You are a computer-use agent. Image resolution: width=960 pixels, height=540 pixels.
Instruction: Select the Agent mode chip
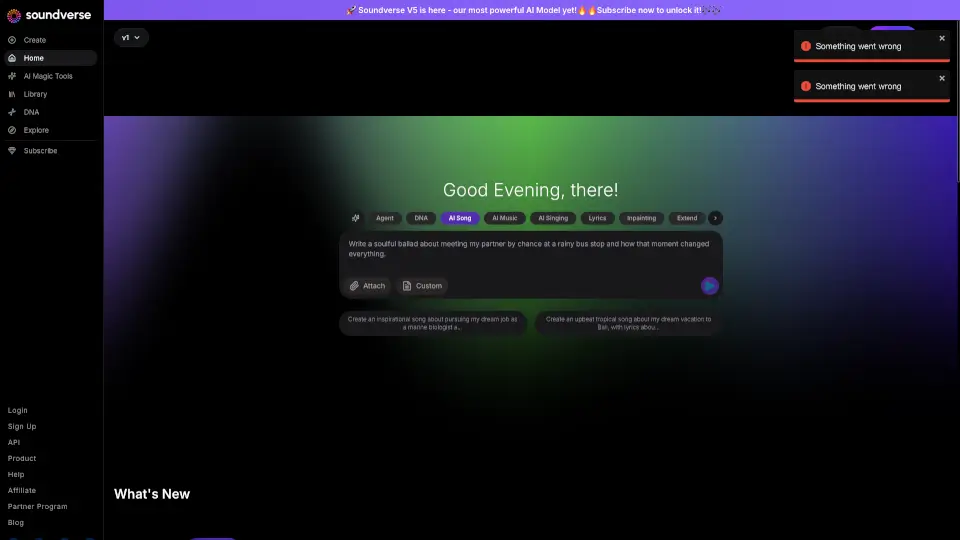pyautogui.click(x=384, y=218)
